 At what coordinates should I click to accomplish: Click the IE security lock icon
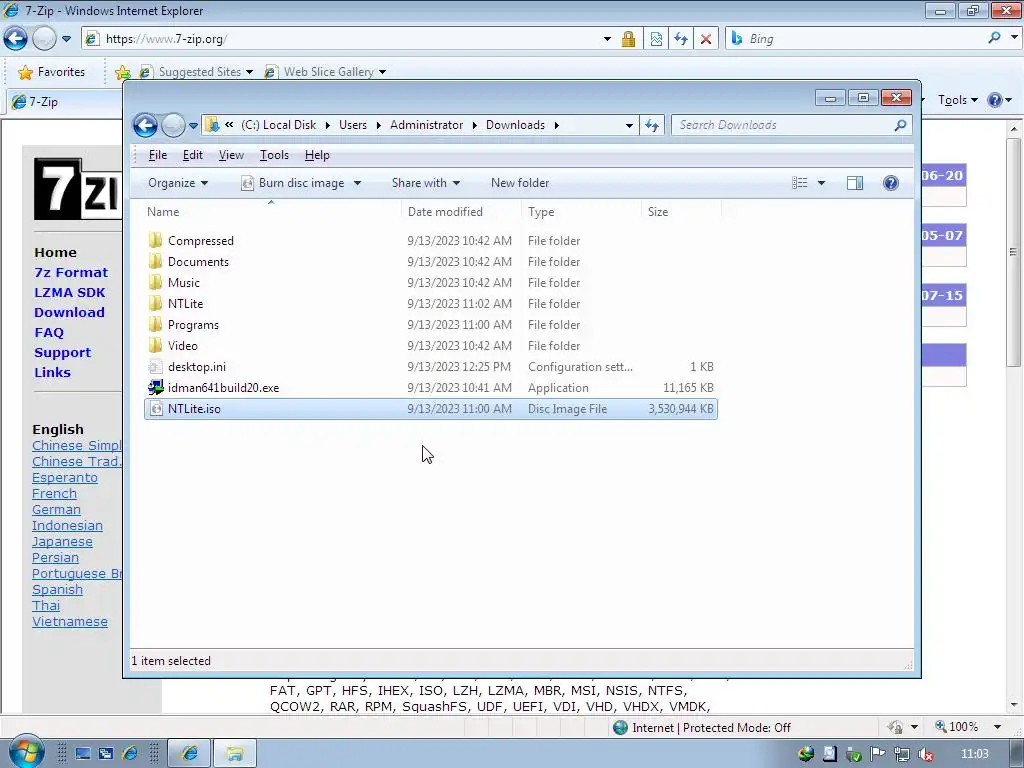click(628, 39)
